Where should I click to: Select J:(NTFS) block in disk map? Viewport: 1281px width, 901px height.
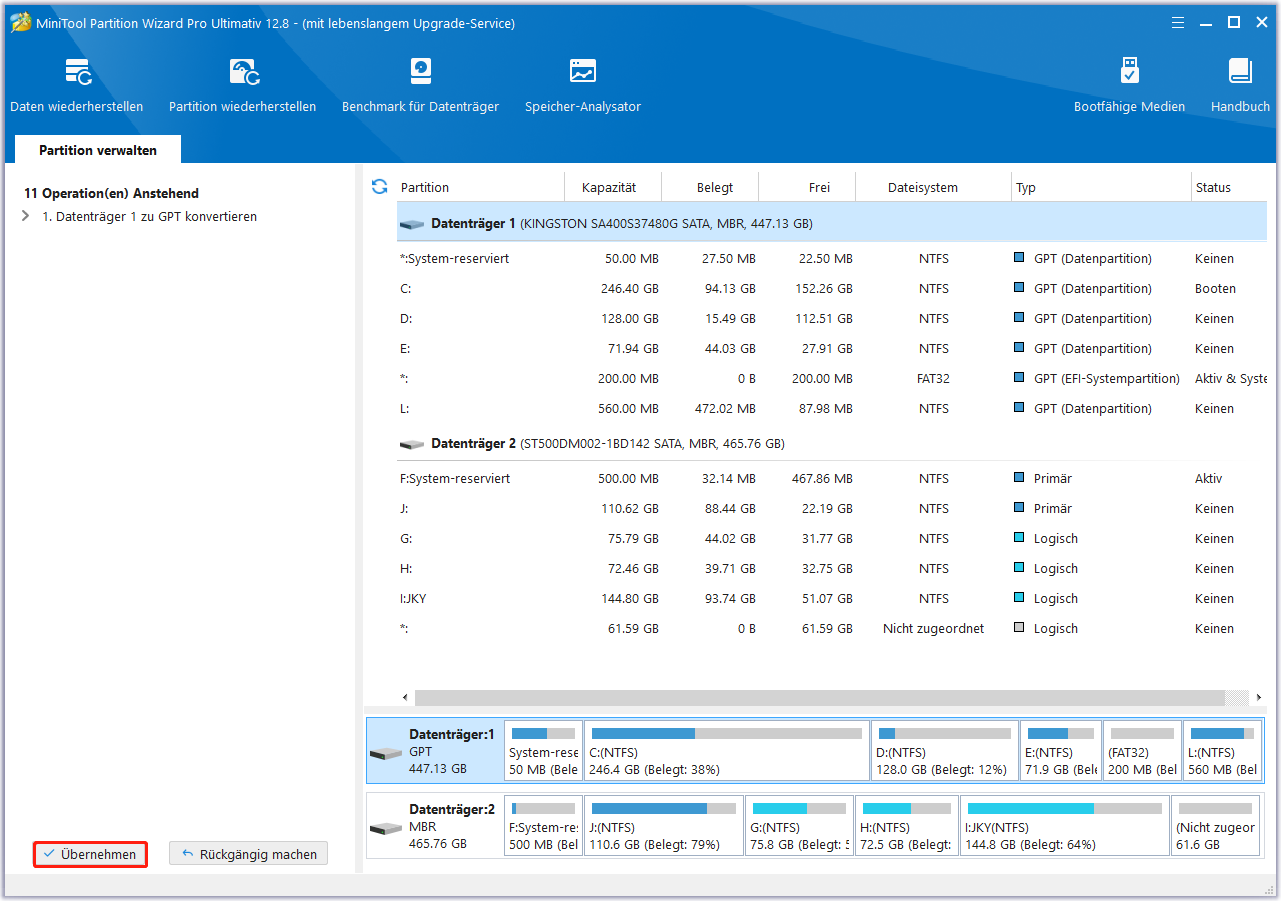pyautogui.click(x=664, y=826)
